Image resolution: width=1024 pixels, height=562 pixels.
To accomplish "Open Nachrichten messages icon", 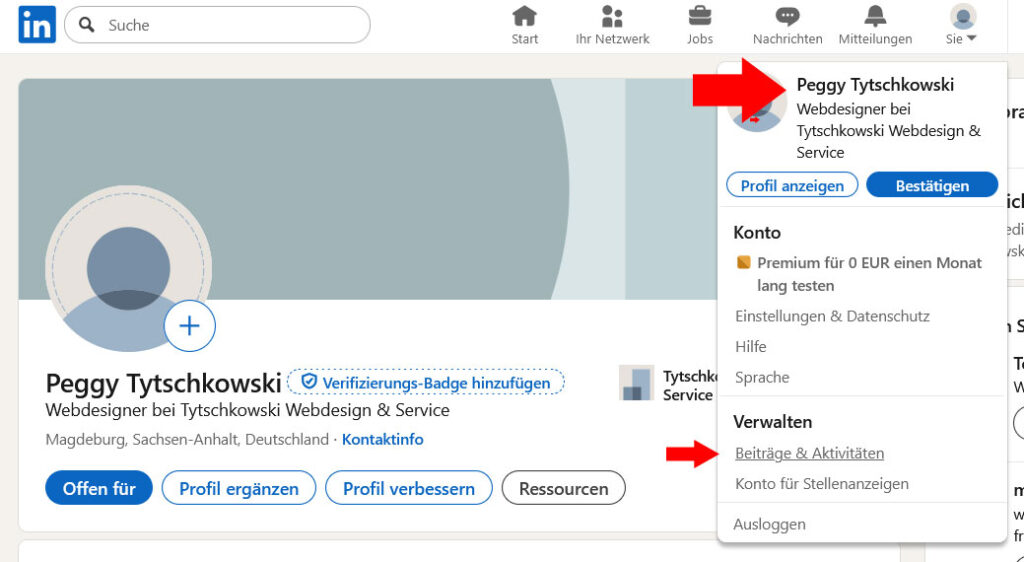I will 787,17.
